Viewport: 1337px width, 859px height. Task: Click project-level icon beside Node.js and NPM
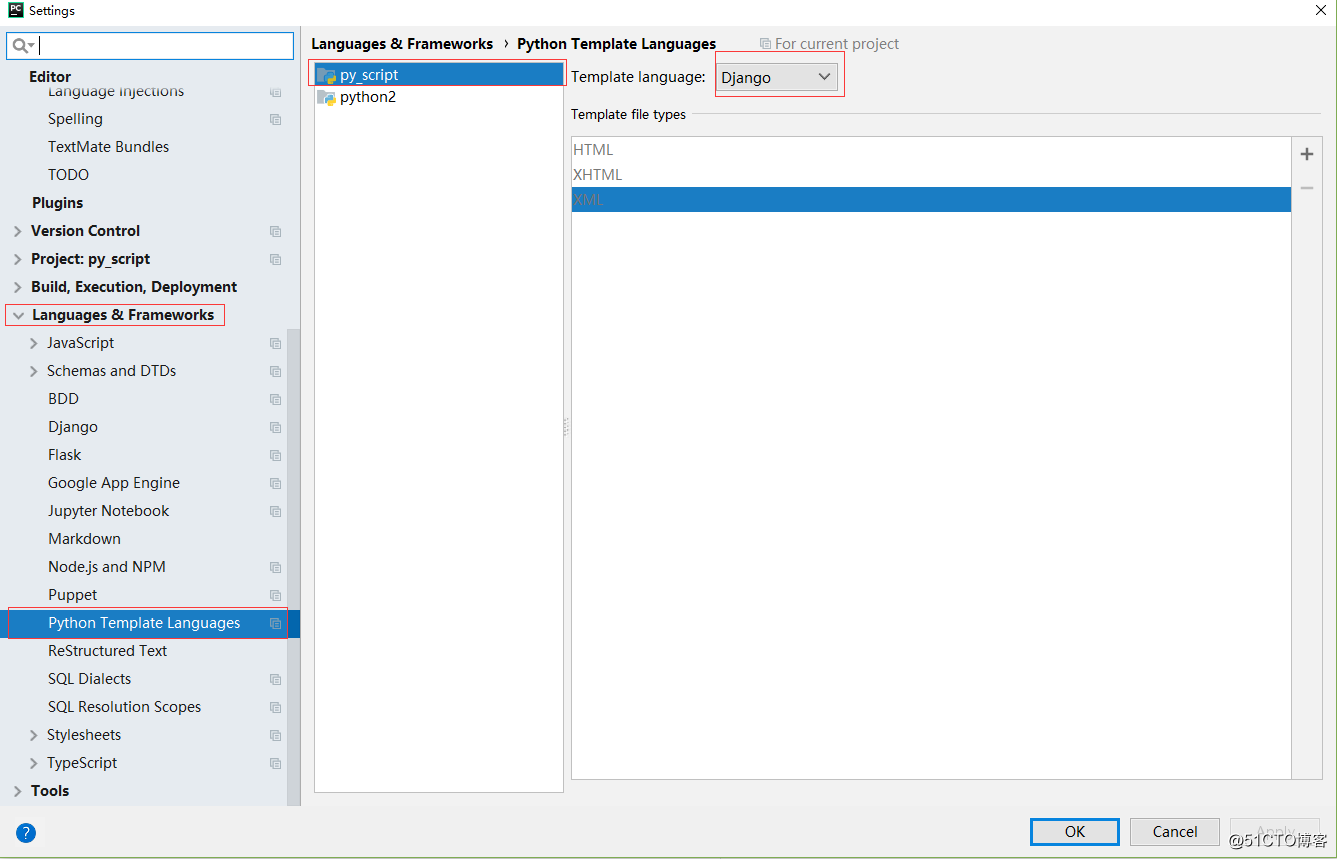[275, 567]
